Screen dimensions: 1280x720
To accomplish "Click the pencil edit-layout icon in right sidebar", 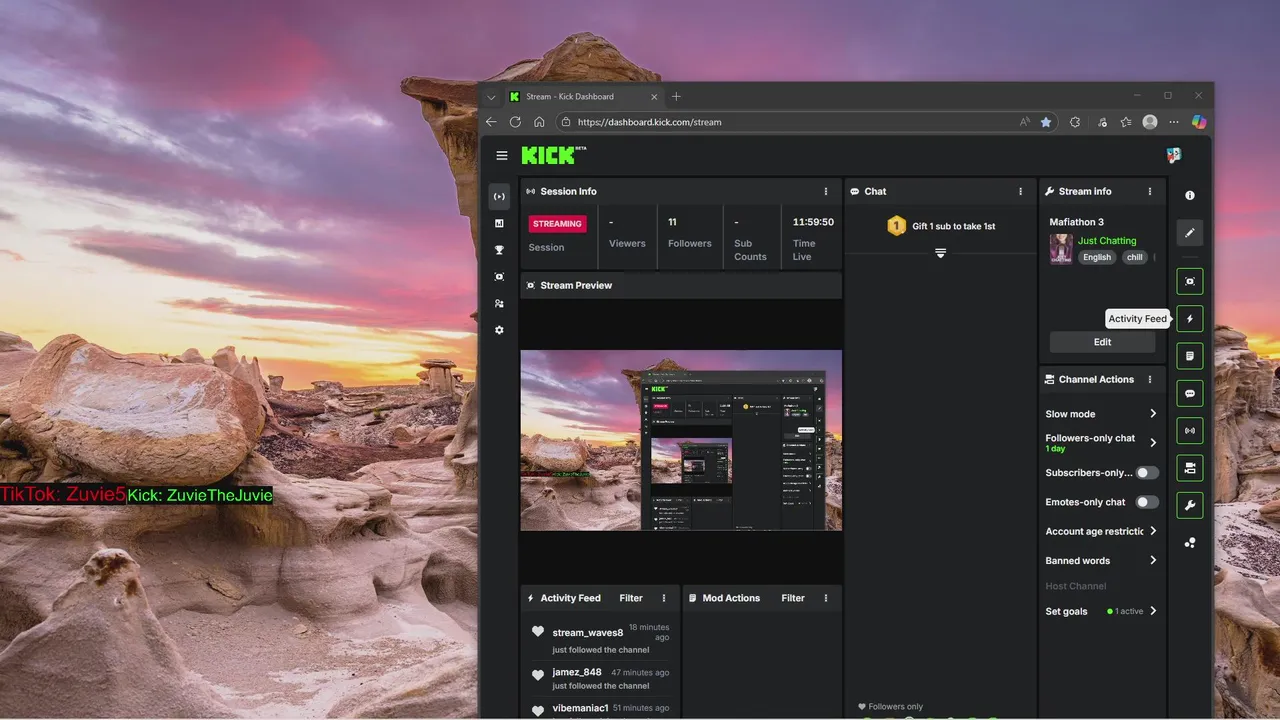I will [x=1190, y=233].
